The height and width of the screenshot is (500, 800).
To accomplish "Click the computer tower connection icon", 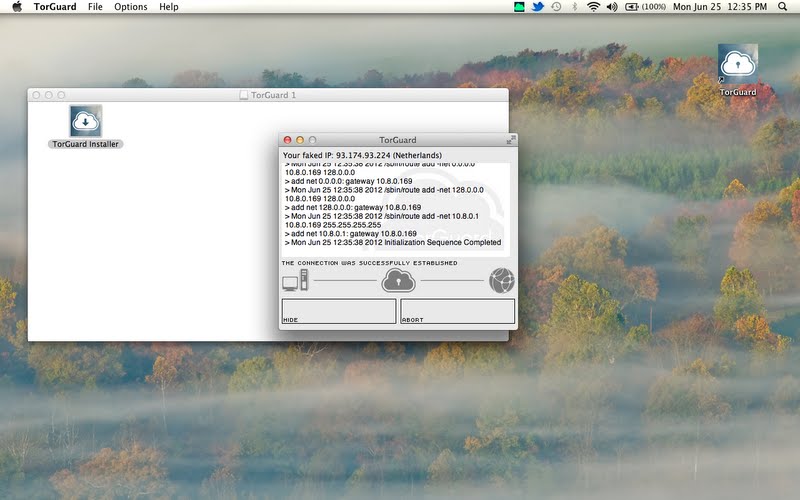I will click(x=295, y=280).
